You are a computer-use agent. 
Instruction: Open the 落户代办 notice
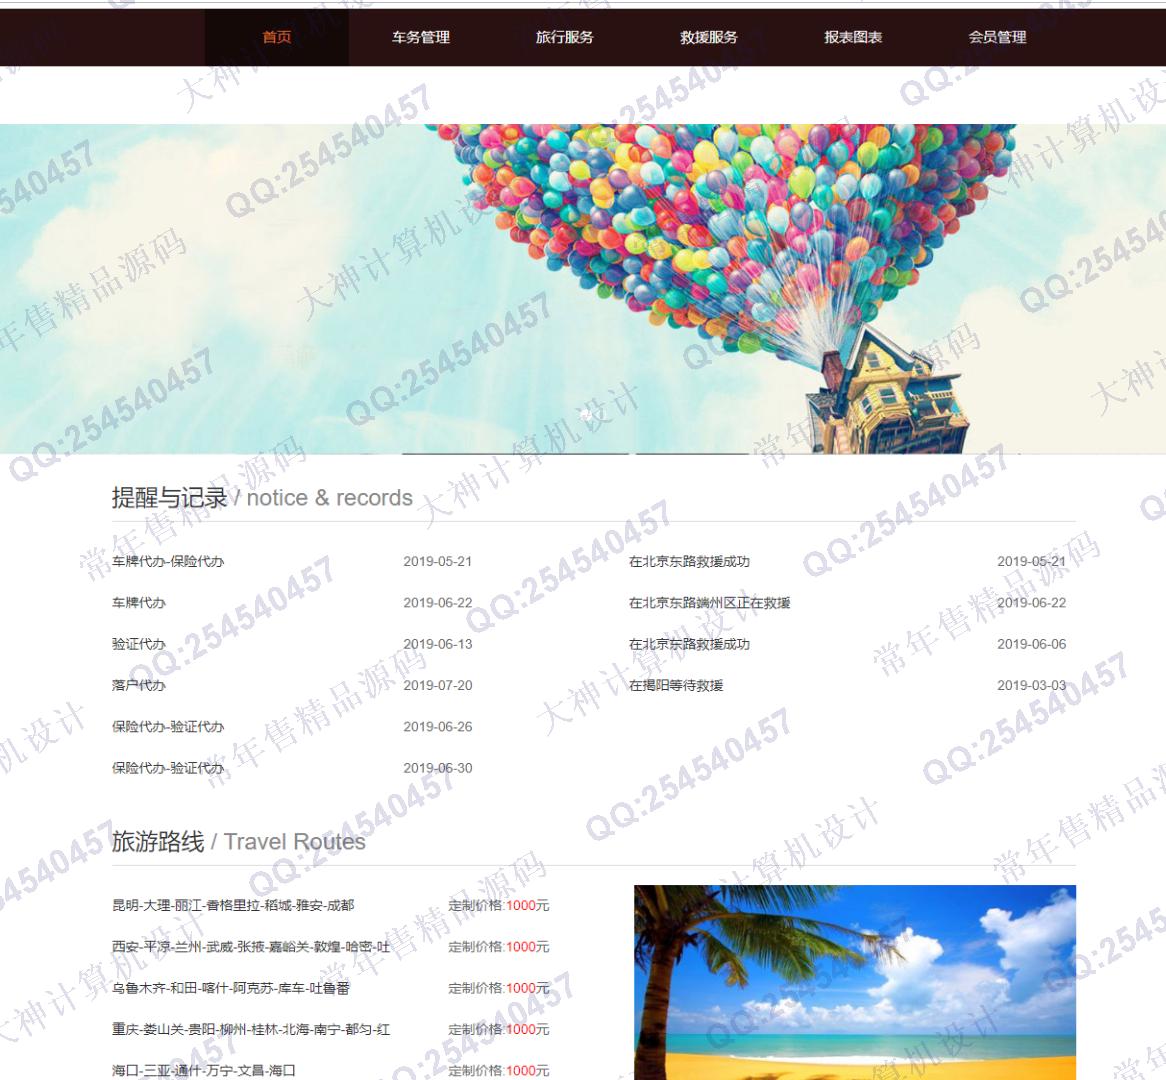click(x=139, y=685)
